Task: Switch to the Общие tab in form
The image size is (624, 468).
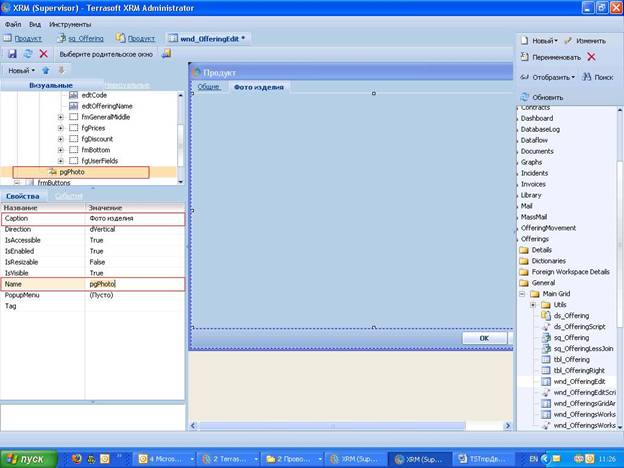Action: (209, 87)
